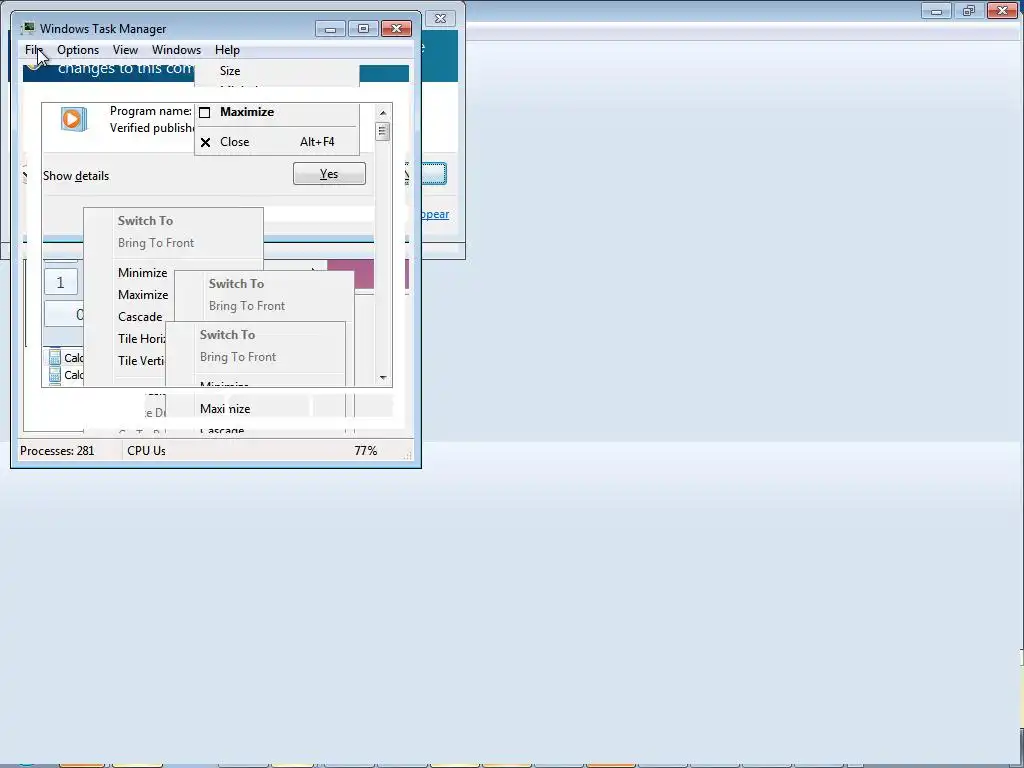Click the CPU usage label in the status bar
The image size is (1024, 768).
[x=146, y=451]
